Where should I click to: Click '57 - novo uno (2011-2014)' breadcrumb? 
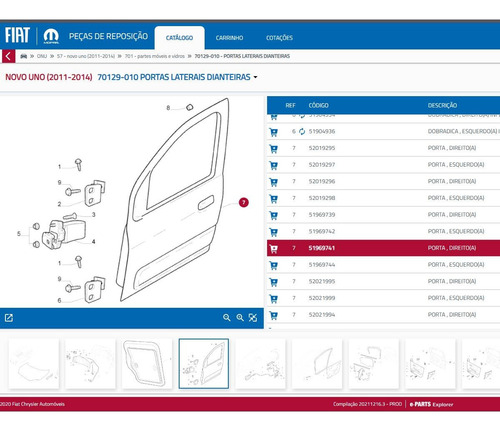click(86, 56)
